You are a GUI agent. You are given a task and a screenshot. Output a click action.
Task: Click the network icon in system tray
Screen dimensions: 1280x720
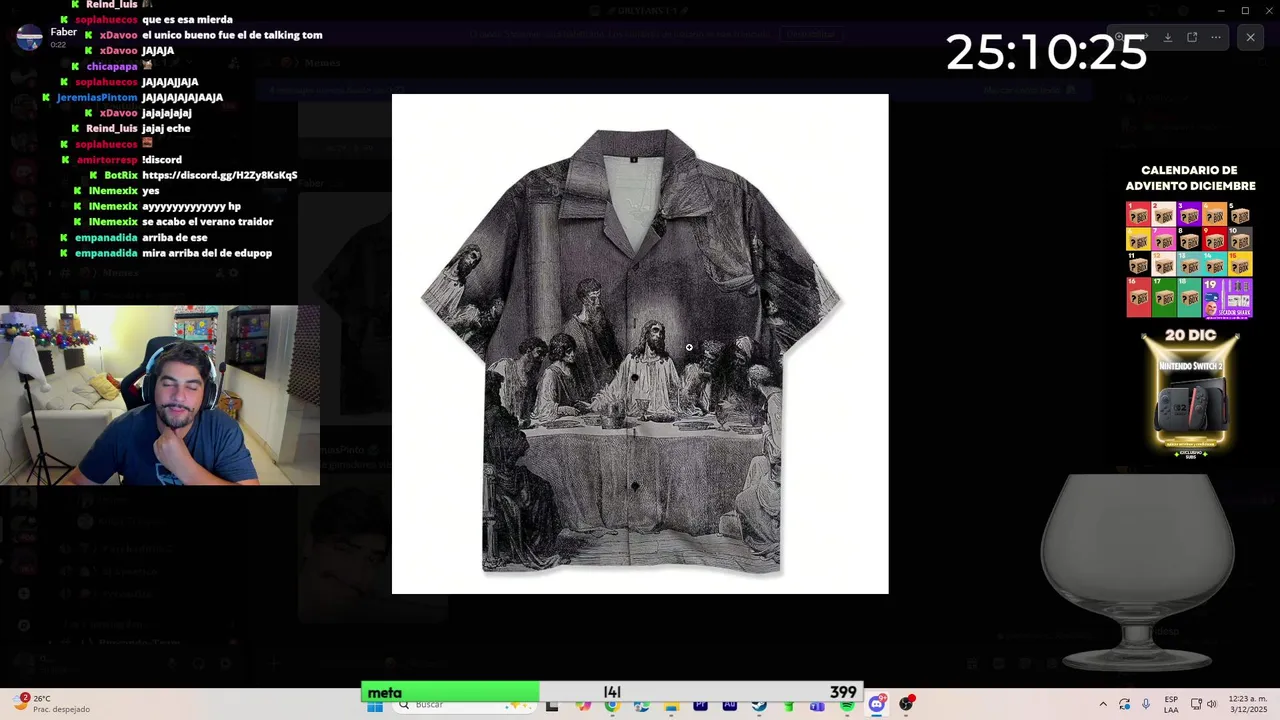(x=1195, y=704)
